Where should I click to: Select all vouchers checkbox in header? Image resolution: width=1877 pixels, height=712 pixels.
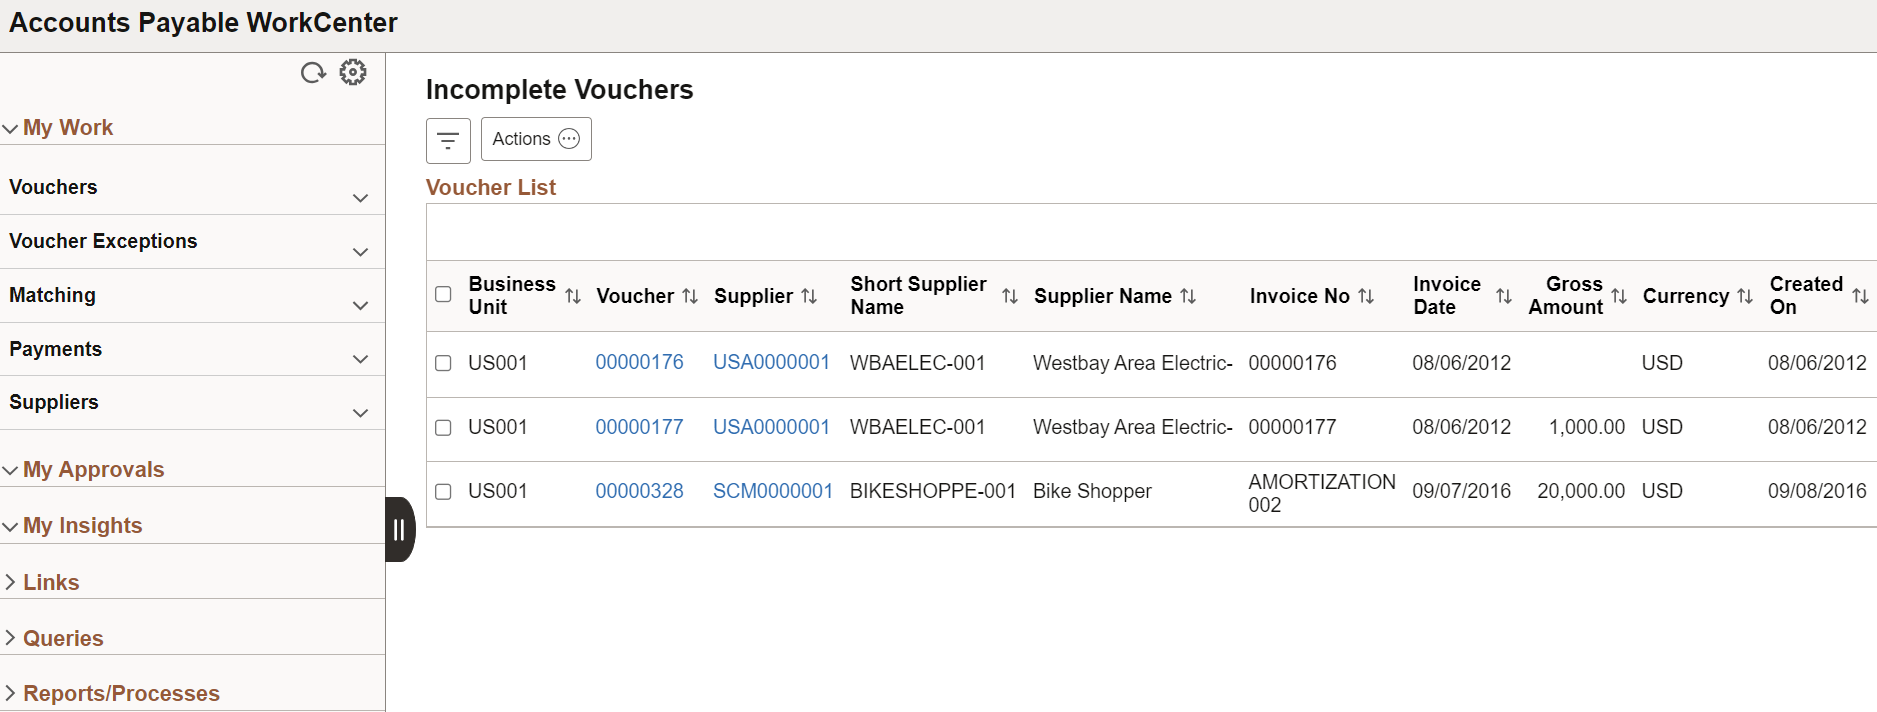point(443,294)
